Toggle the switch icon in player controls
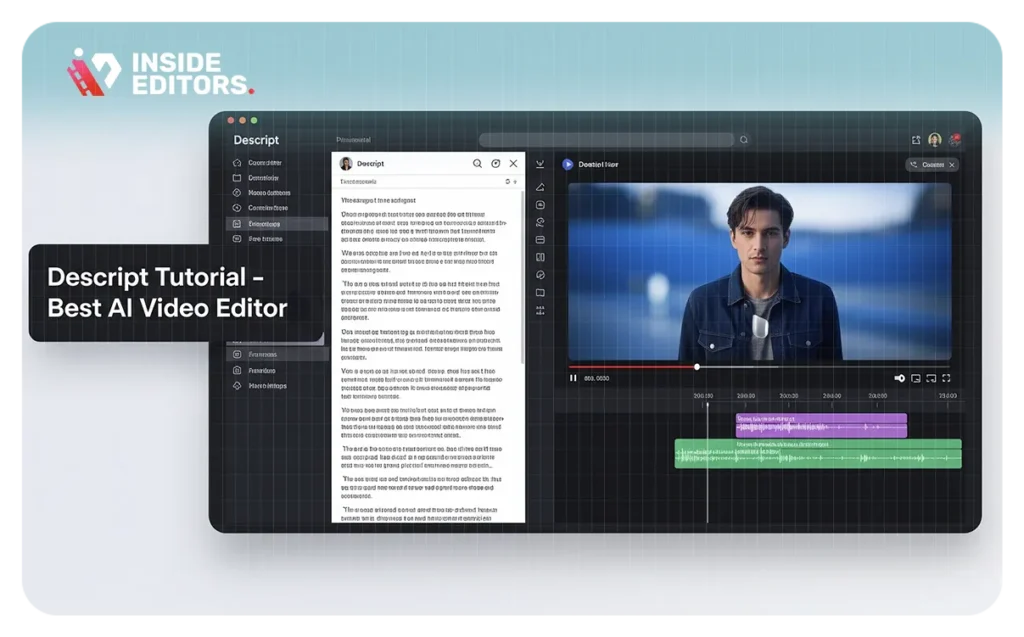1024x637 pixels. [899, 378]
